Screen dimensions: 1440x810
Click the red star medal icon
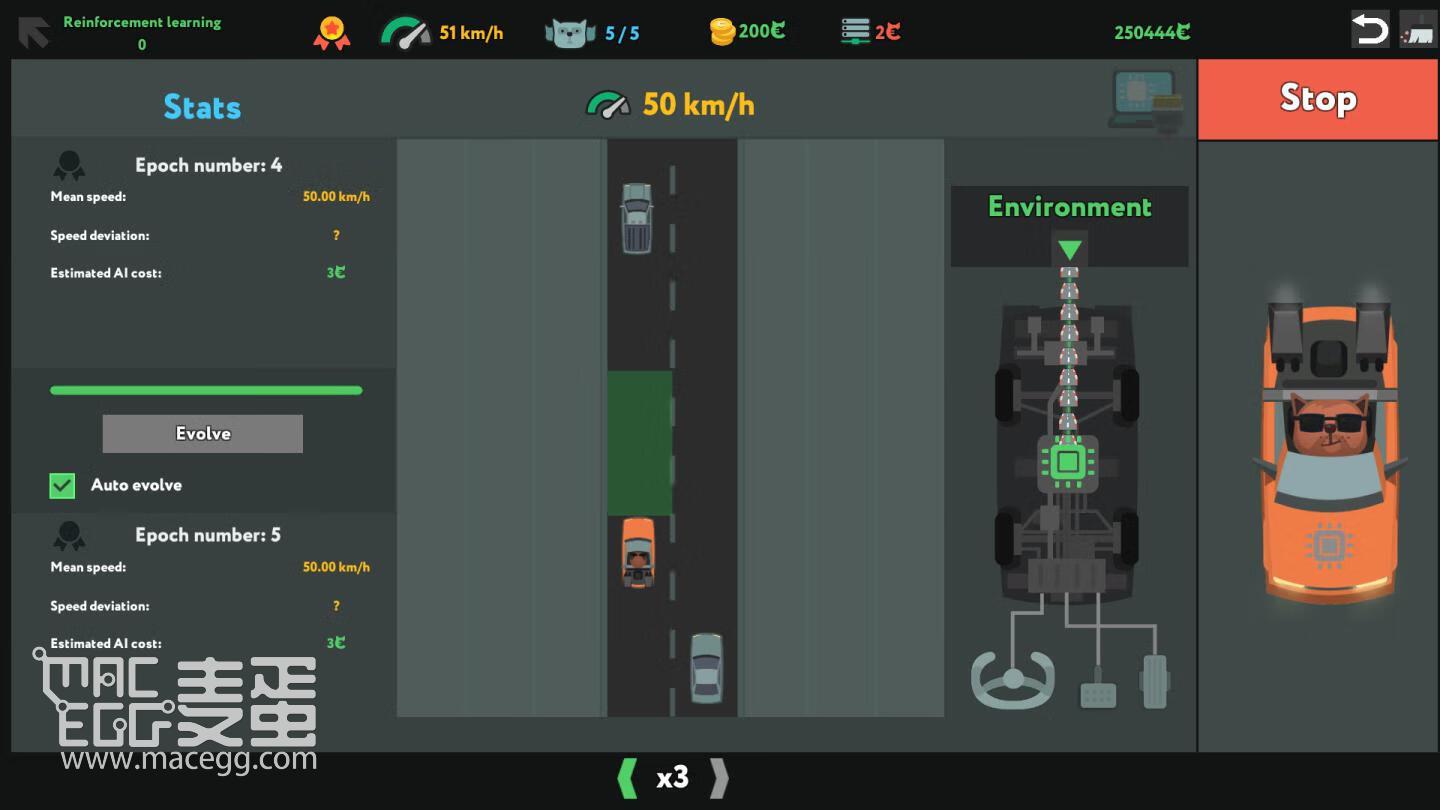click(x=332, y=33)
